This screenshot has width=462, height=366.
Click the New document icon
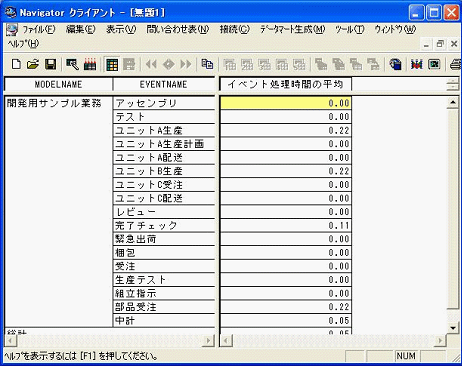16,64
